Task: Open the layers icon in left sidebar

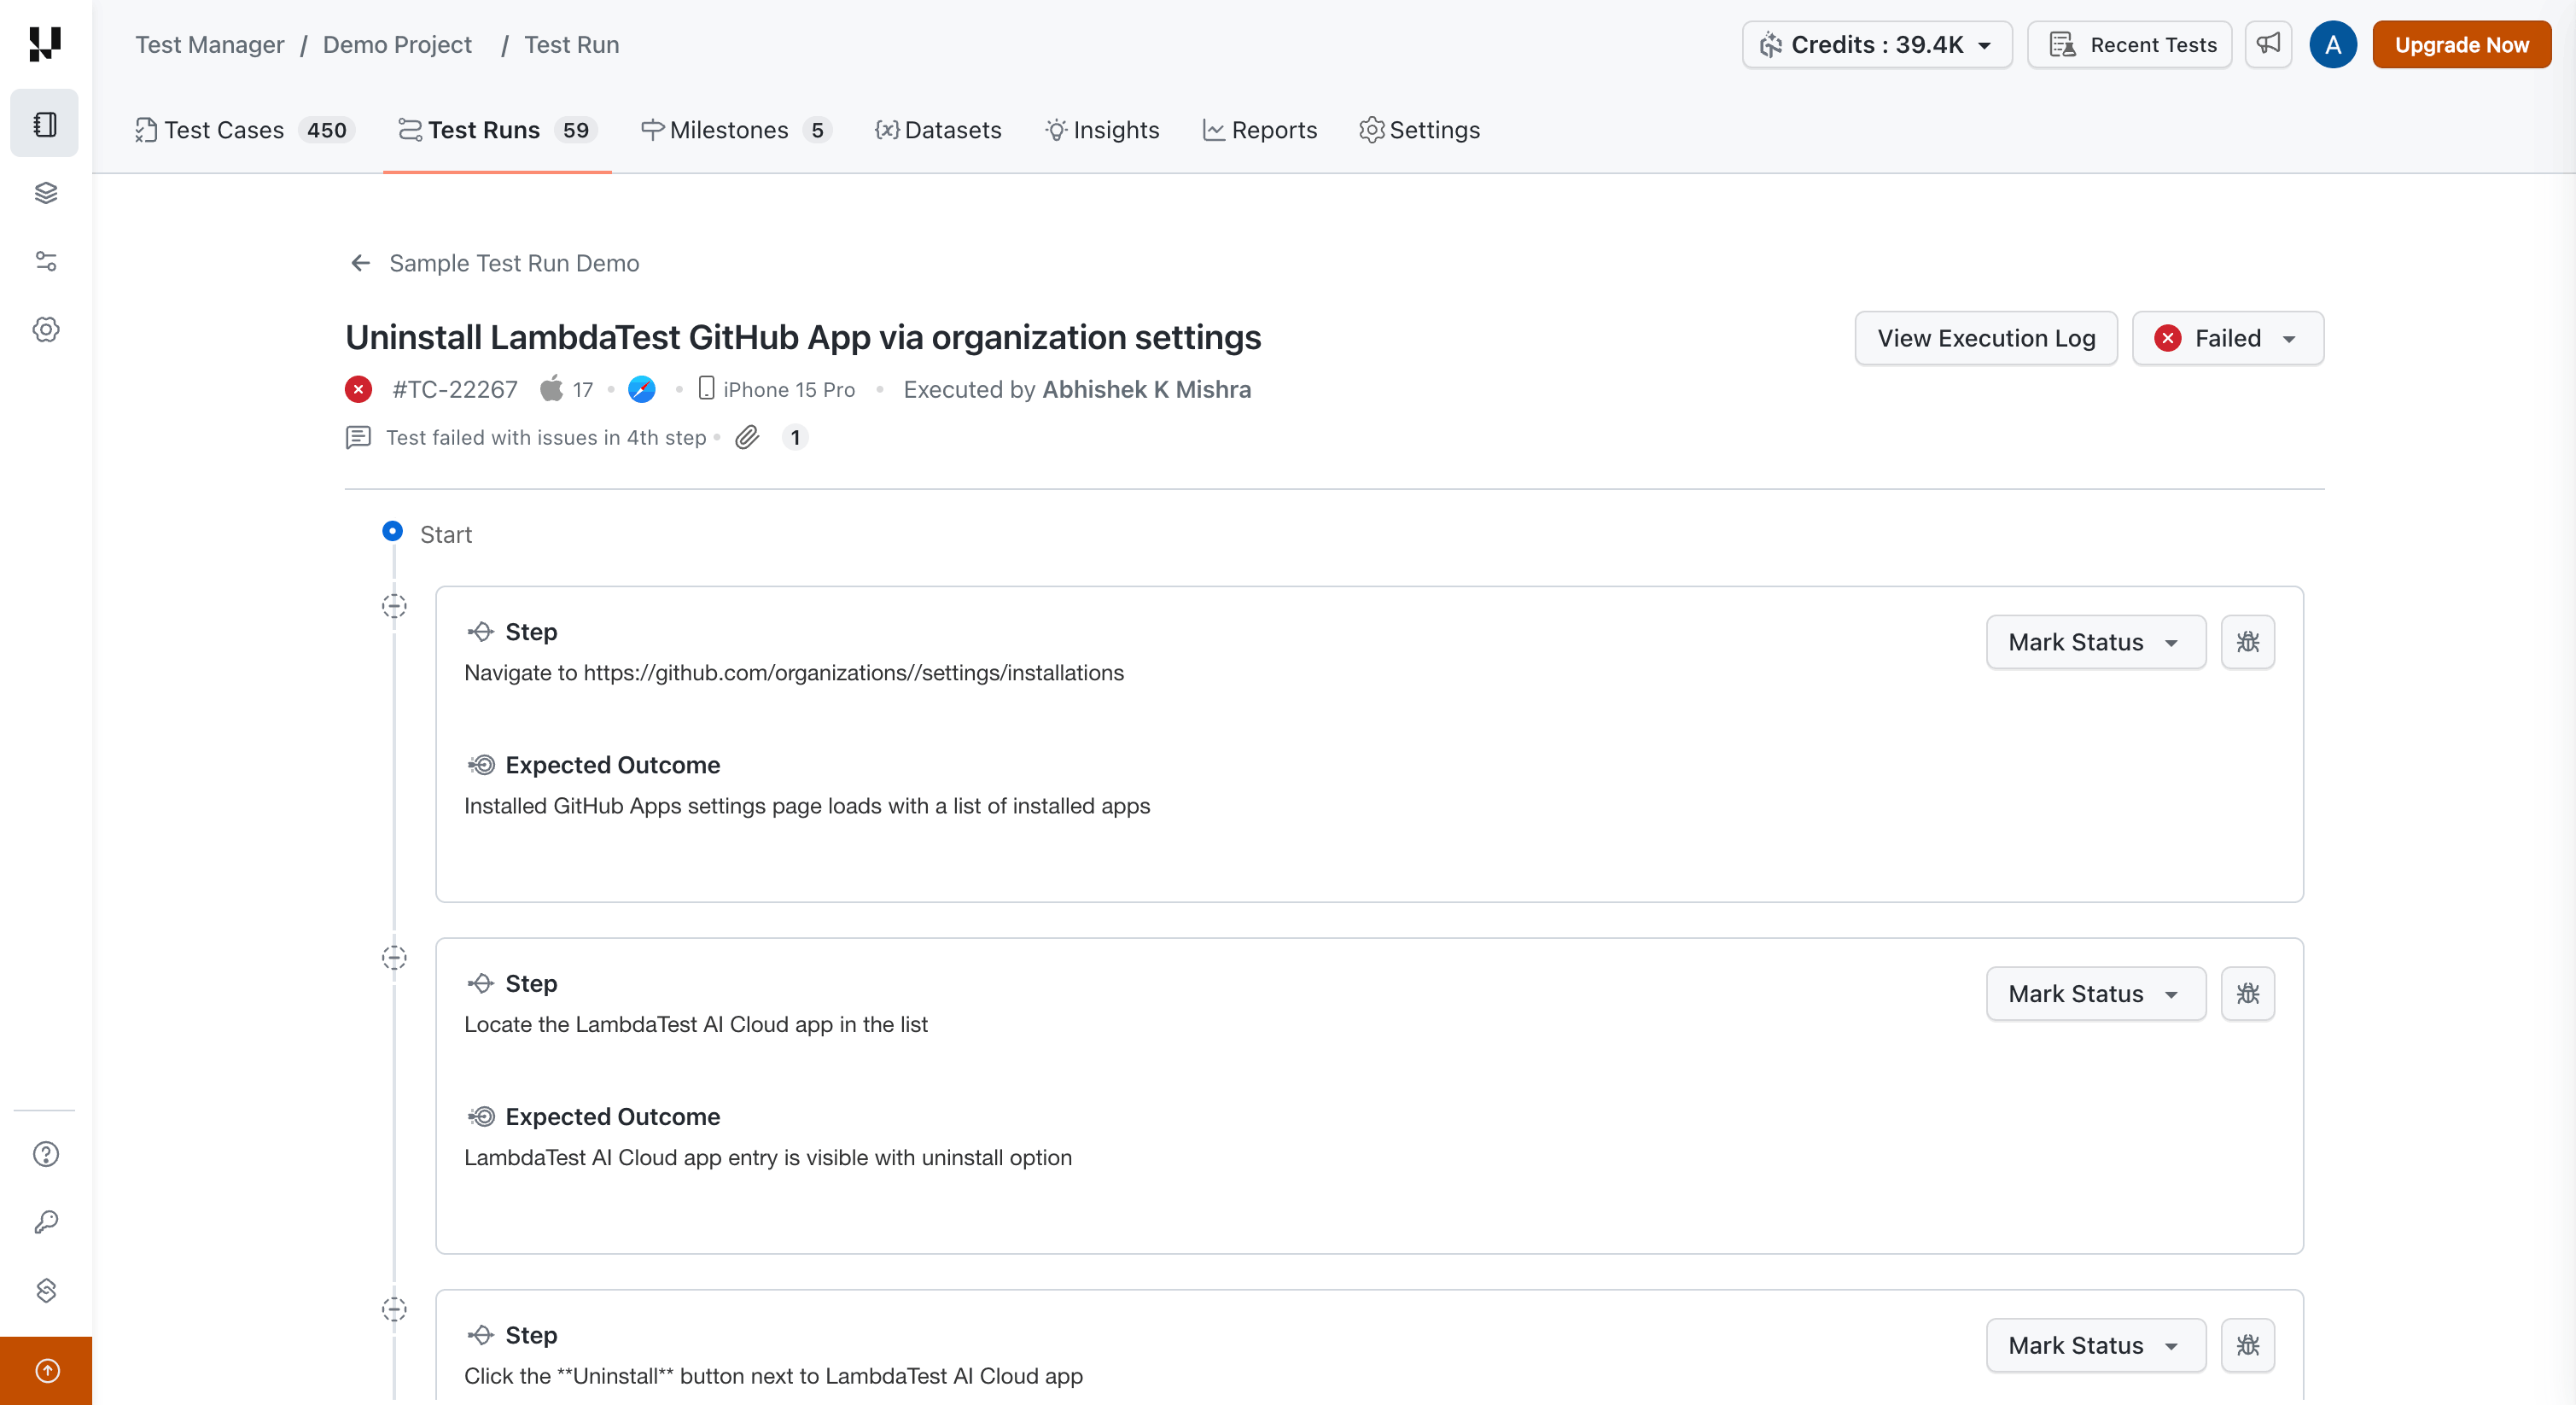Action: pyautogui.click(x=46, y=193)
